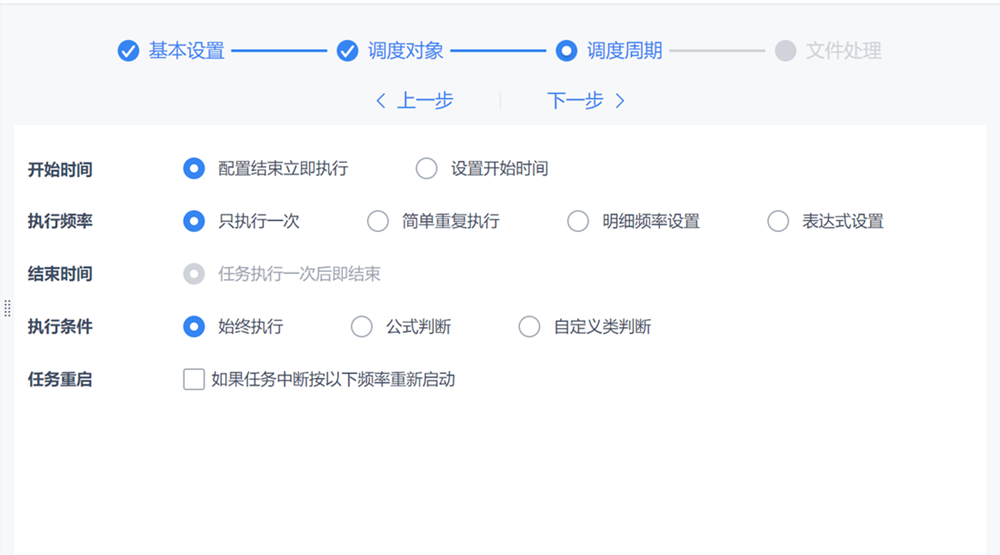
Task: Select 设置开始时间 radio option
Action: coord(427,169)
